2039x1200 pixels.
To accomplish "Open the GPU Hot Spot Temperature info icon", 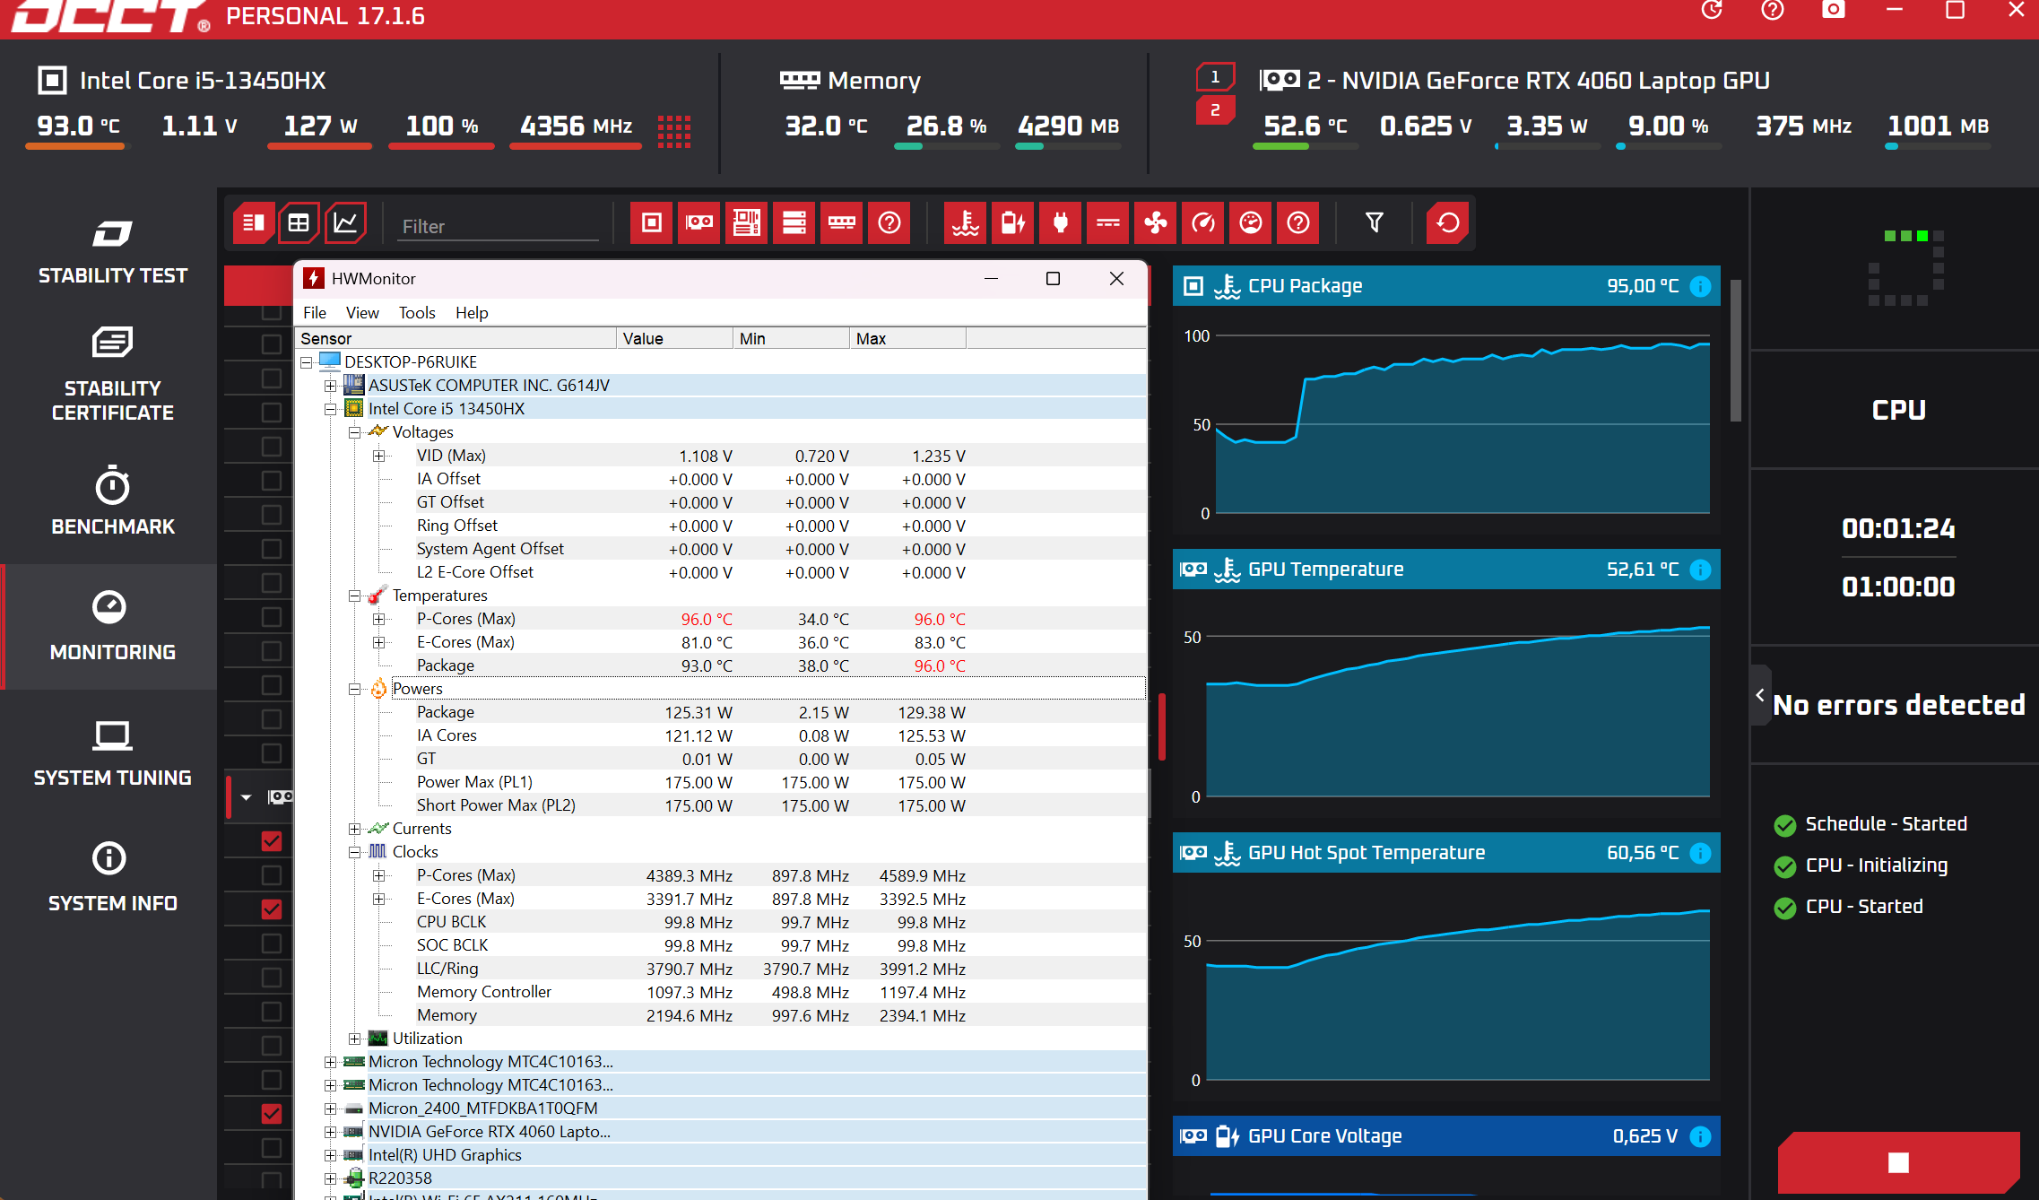I will coord(1700,853).
